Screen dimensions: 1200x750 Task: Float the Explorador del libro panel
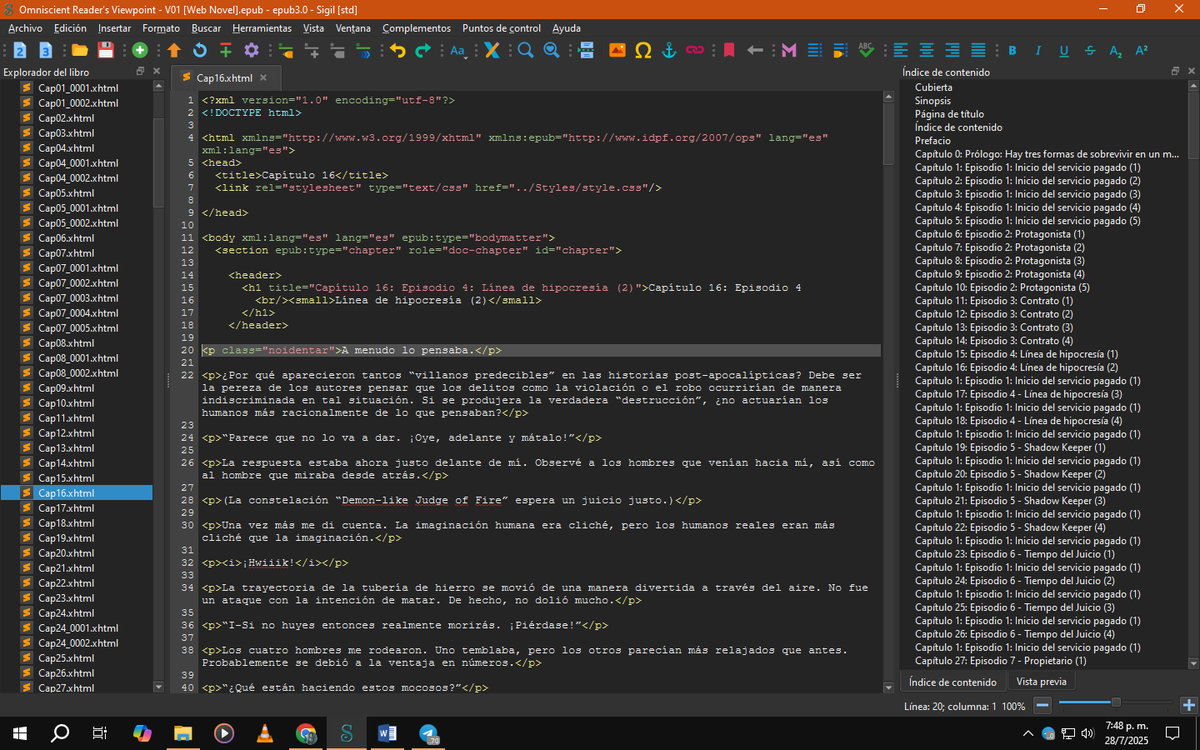pyautogui.click(x=140, y=72)
